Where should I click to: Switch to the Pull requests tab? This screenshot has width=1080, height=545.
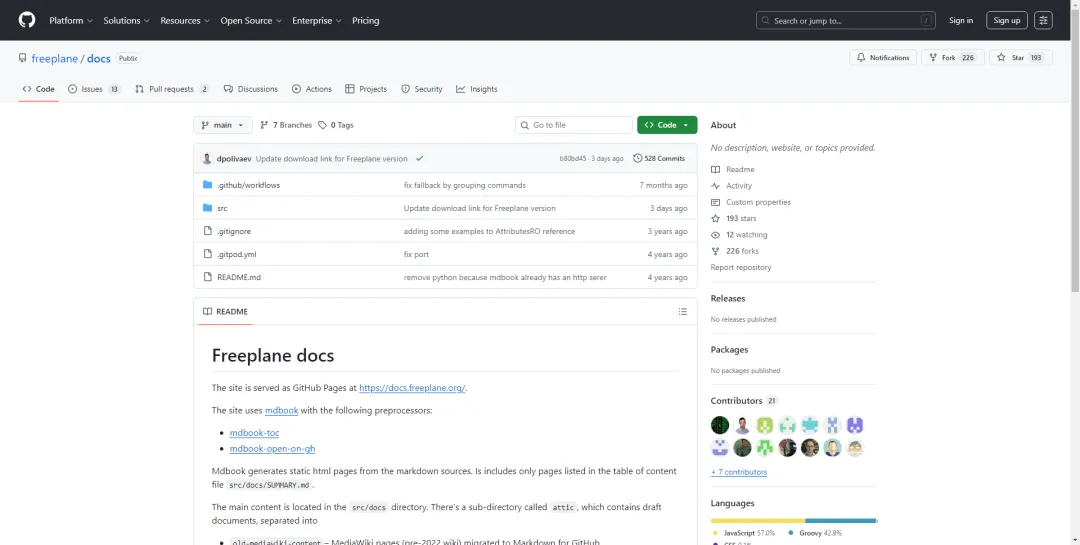point(172,89)
